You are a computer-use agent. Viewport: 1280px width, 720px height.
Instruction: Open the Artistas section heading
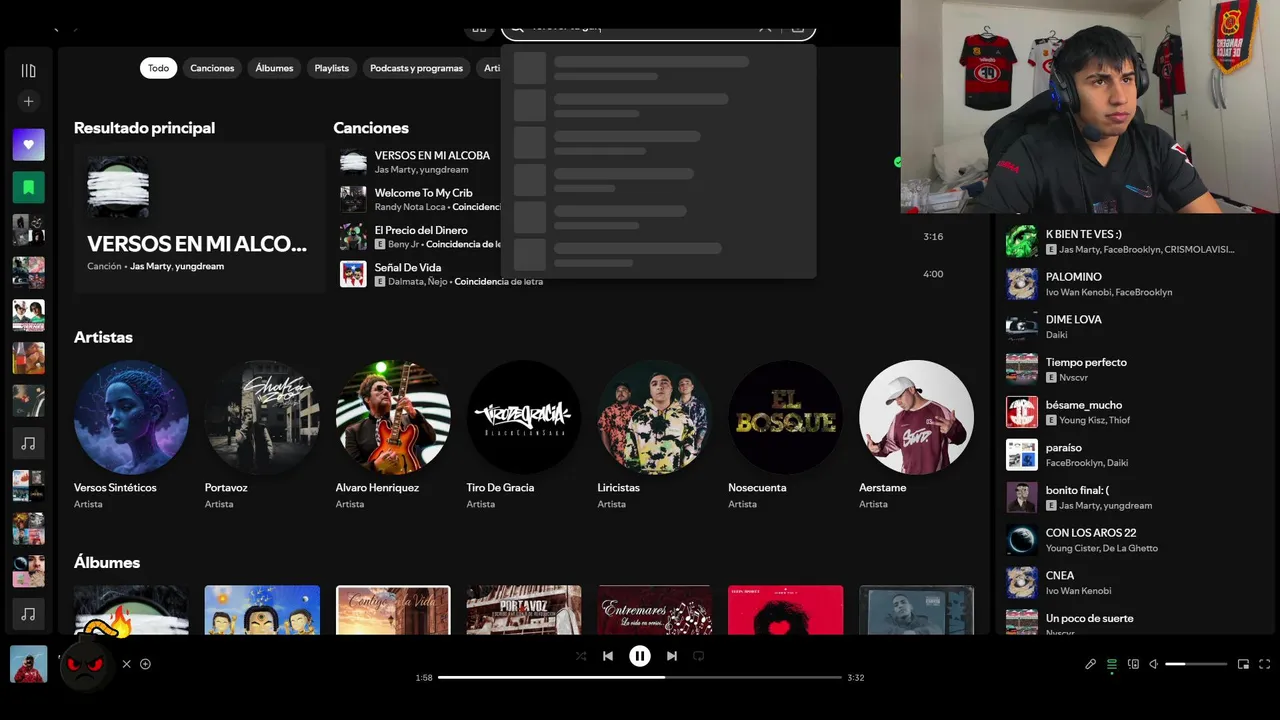(103, 337)
